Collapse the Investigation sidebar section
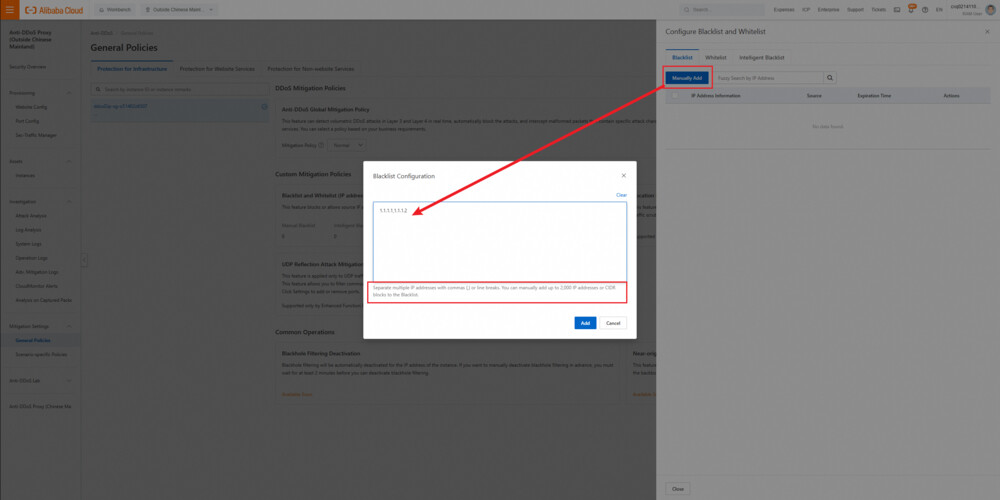 tap(69, 202)
